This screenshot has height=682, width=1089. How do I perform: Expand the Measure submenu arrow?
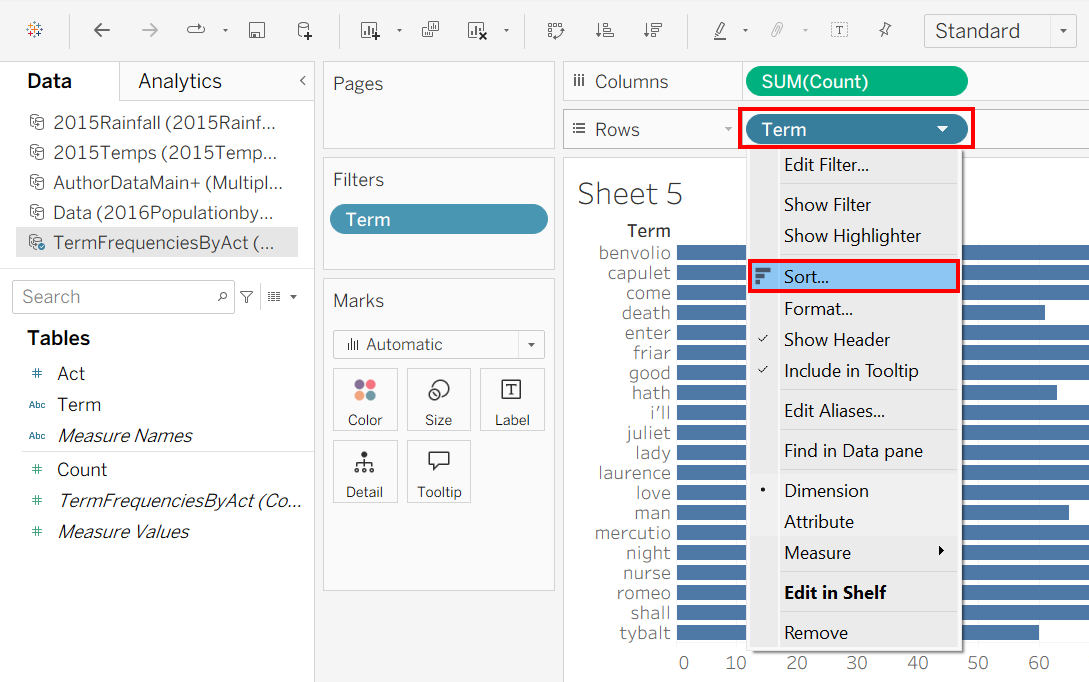941,551
